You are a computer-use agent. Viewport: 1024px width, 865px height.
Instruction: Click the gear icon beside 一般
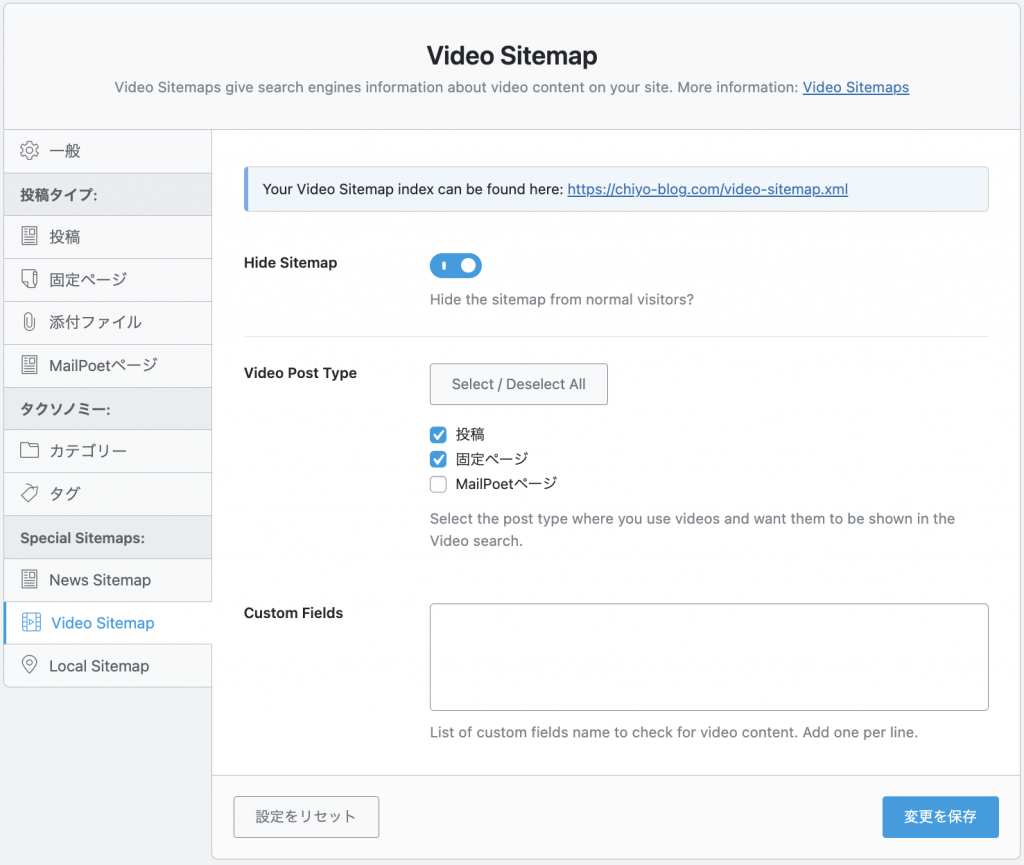point(29,151)
